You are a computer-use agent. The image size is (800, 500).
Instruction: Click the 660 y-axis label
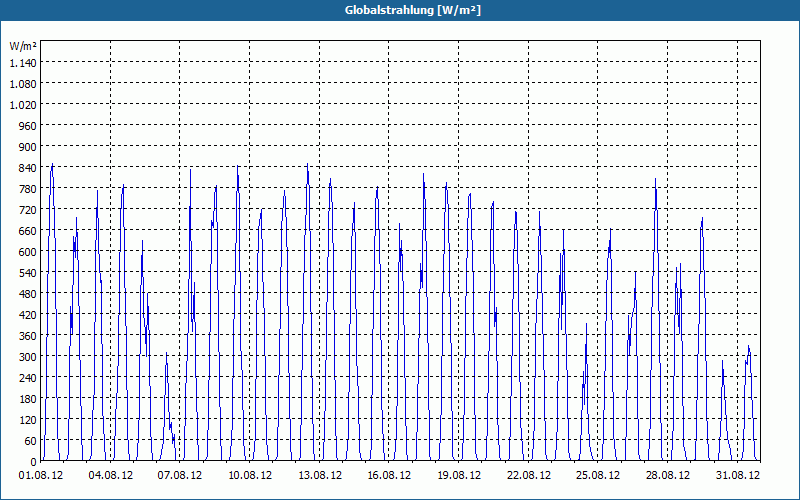(28, 231)
